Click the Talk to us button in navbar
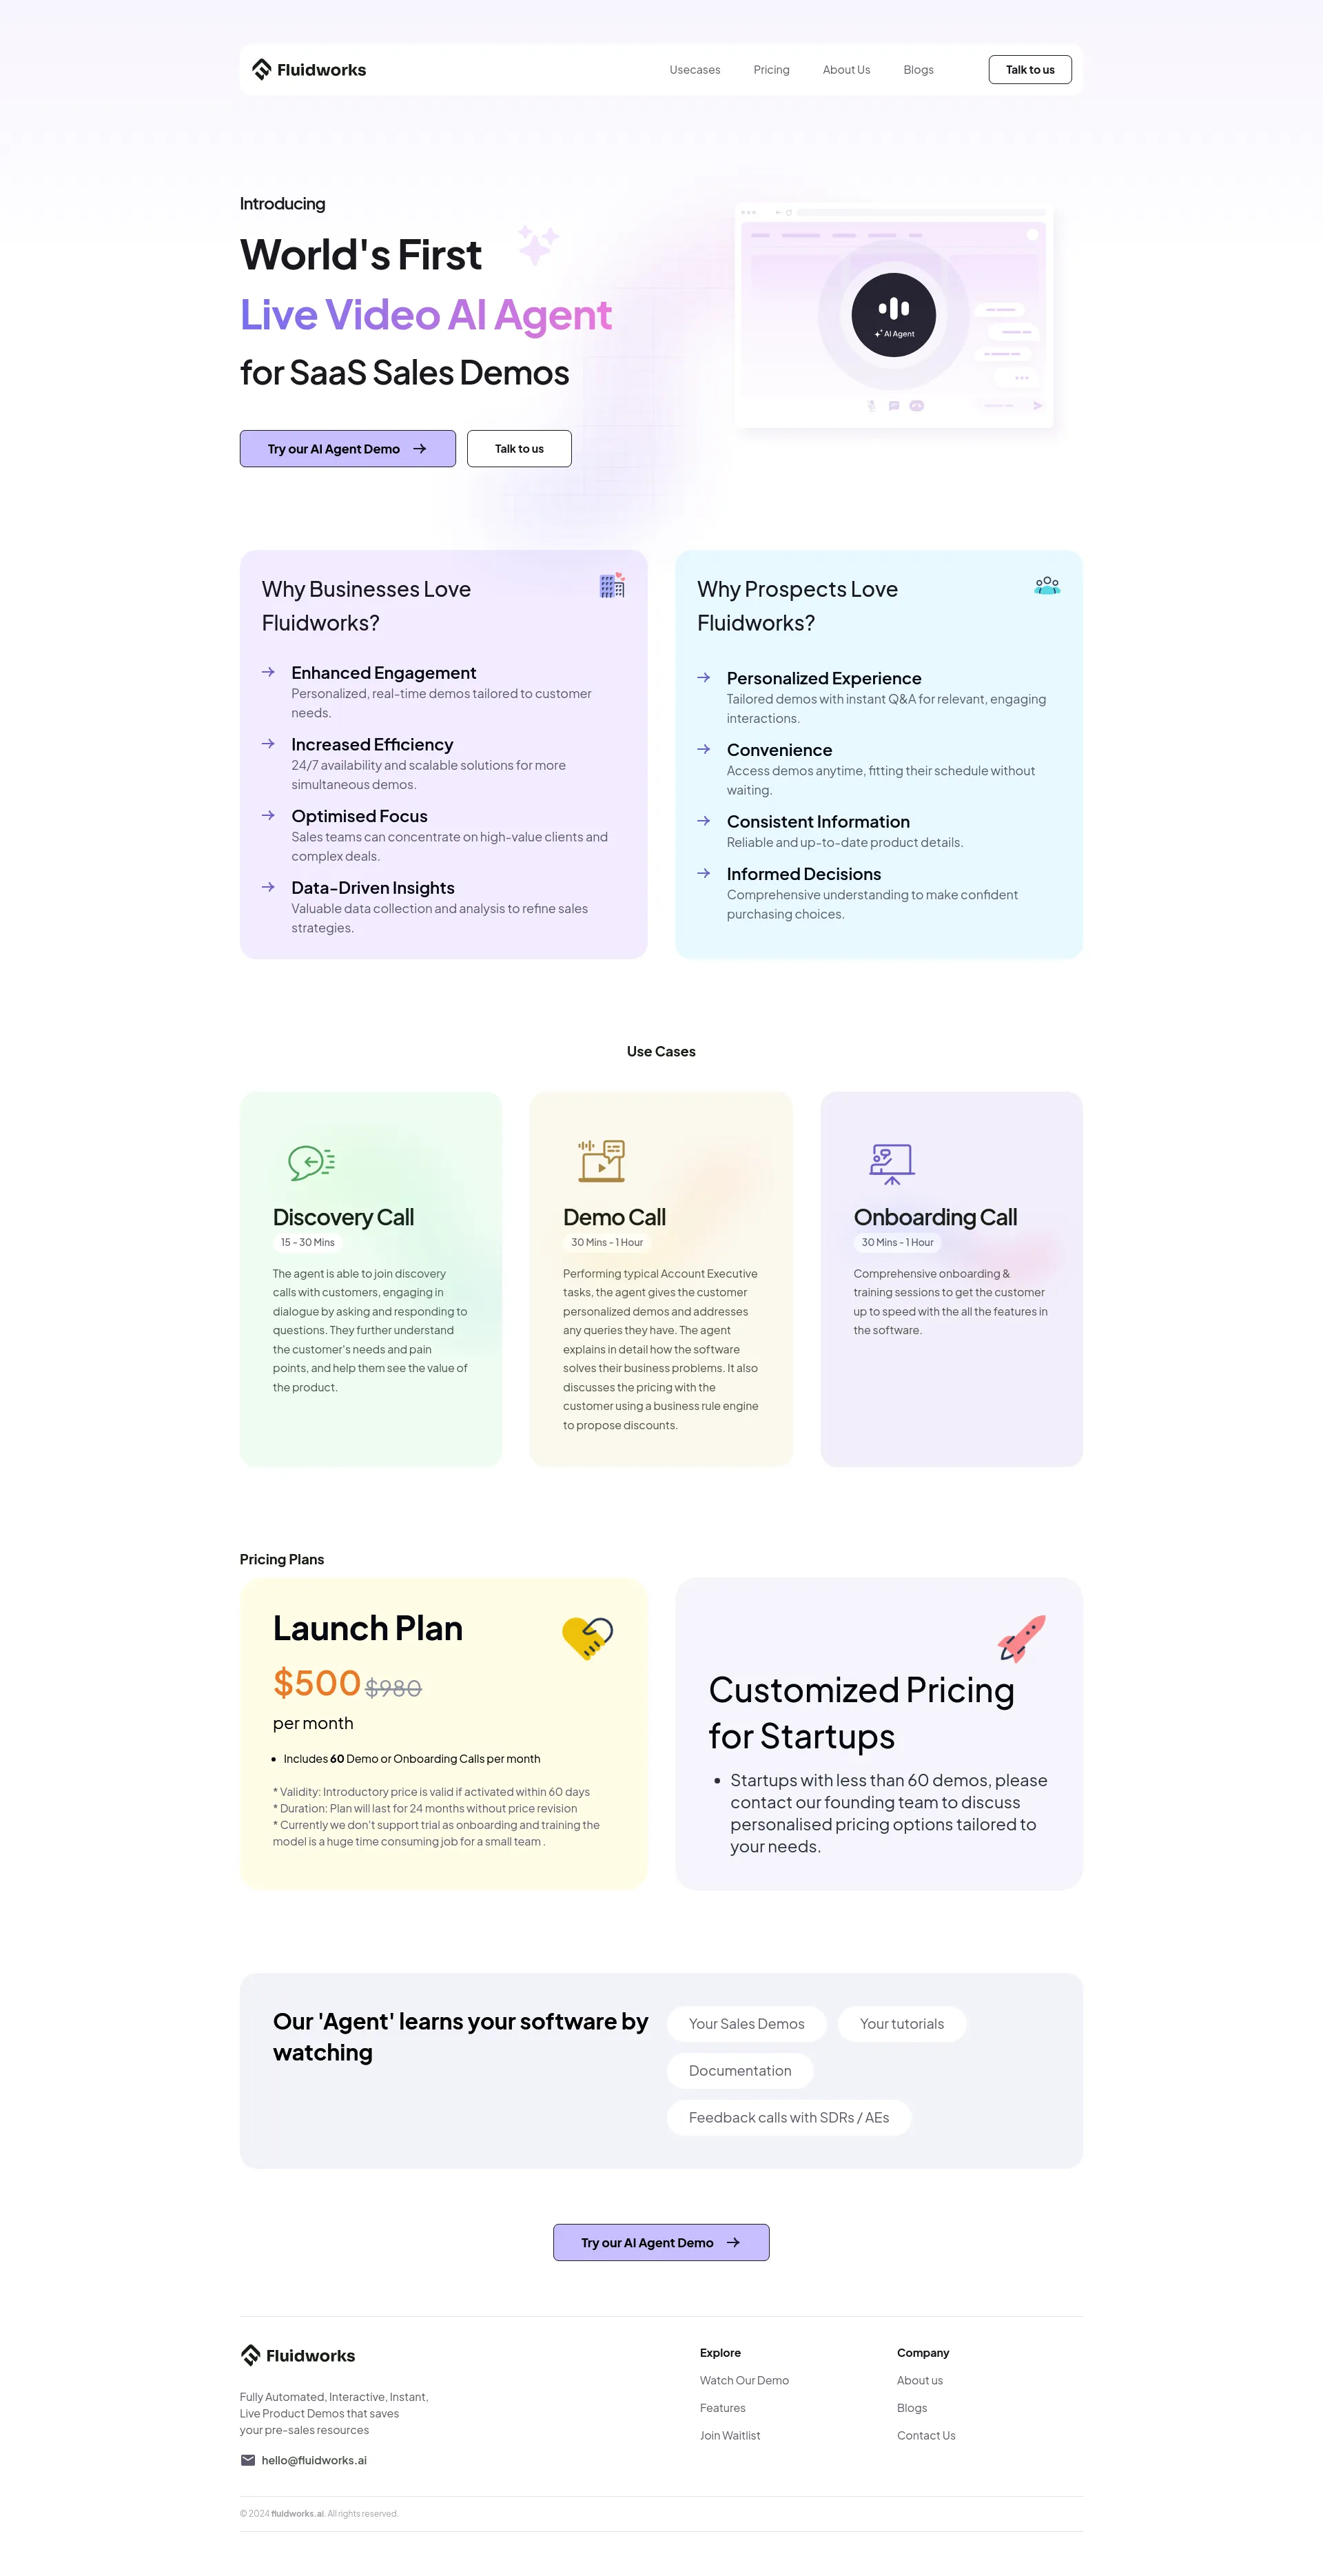 1027,69
